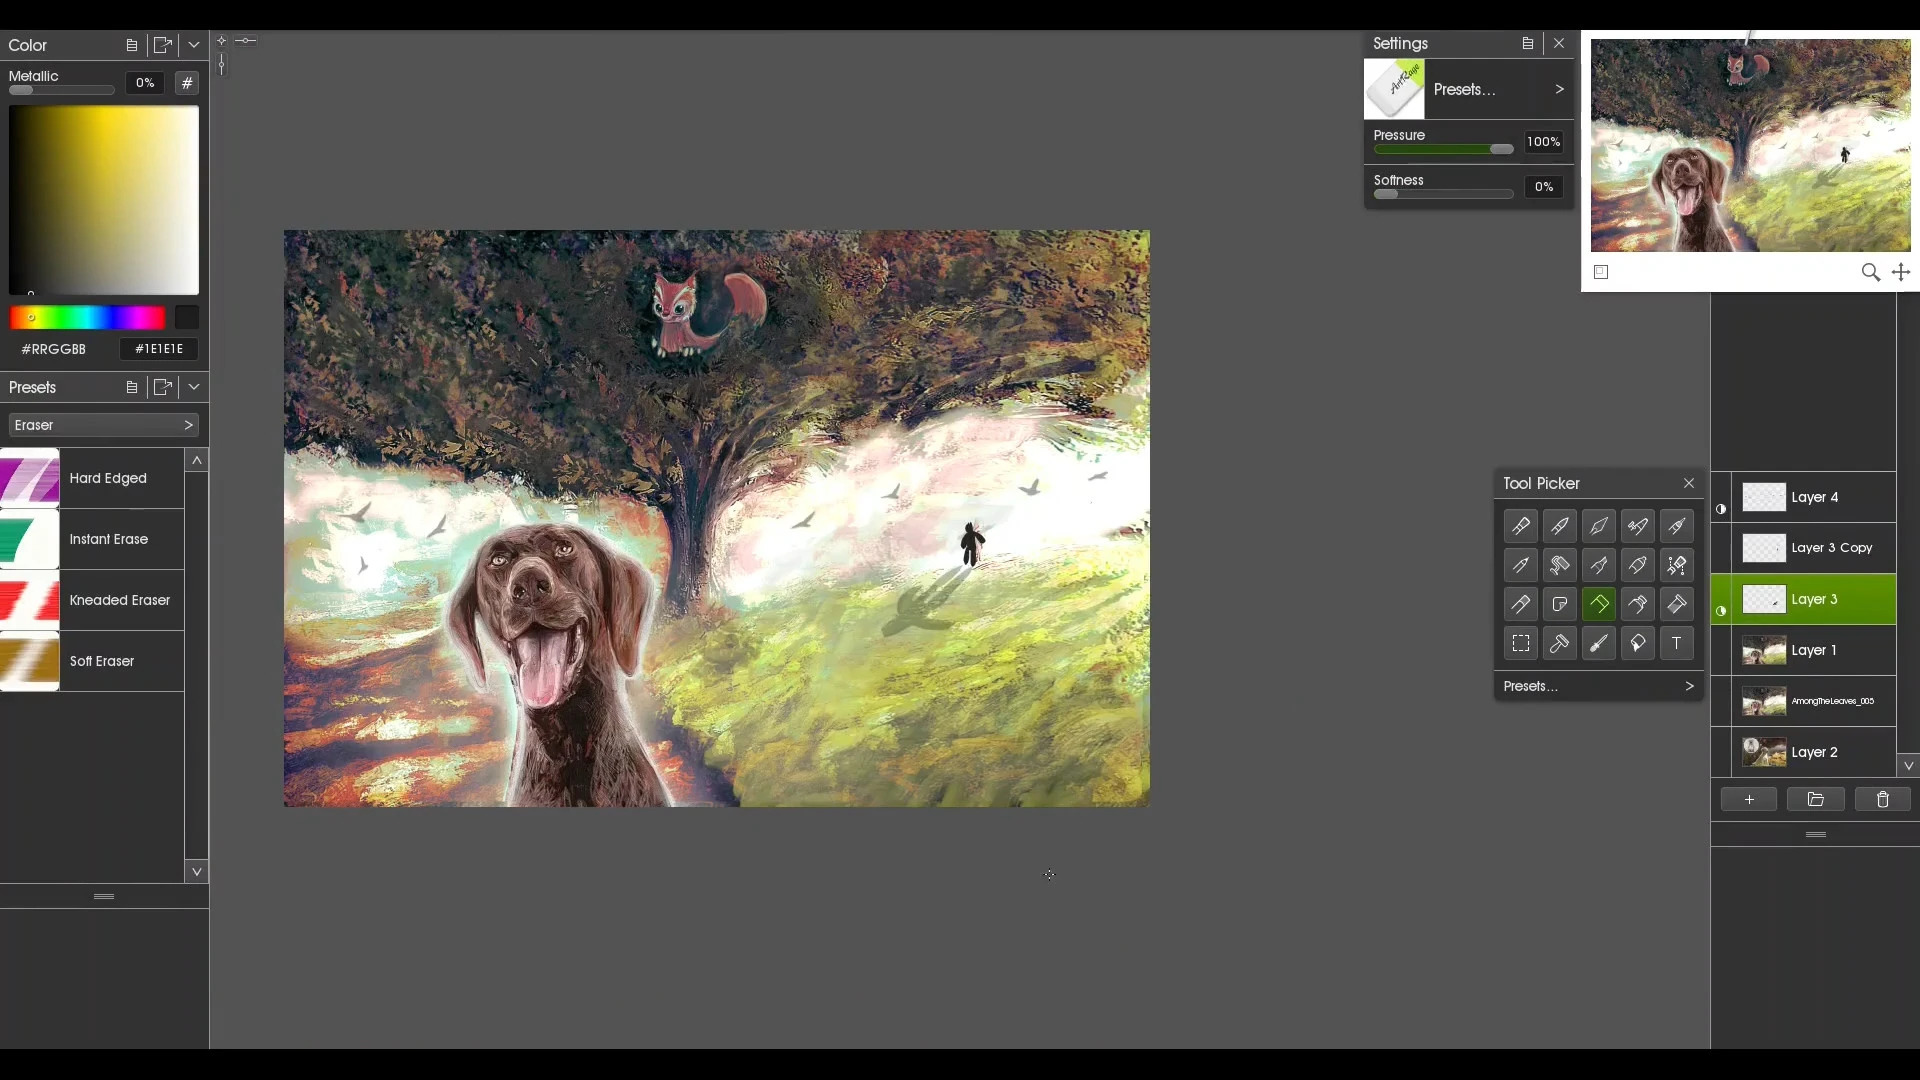Pick the Paint Roller tool
The height and width of the screenshot is (1080, 1920).
point(1559,565)
